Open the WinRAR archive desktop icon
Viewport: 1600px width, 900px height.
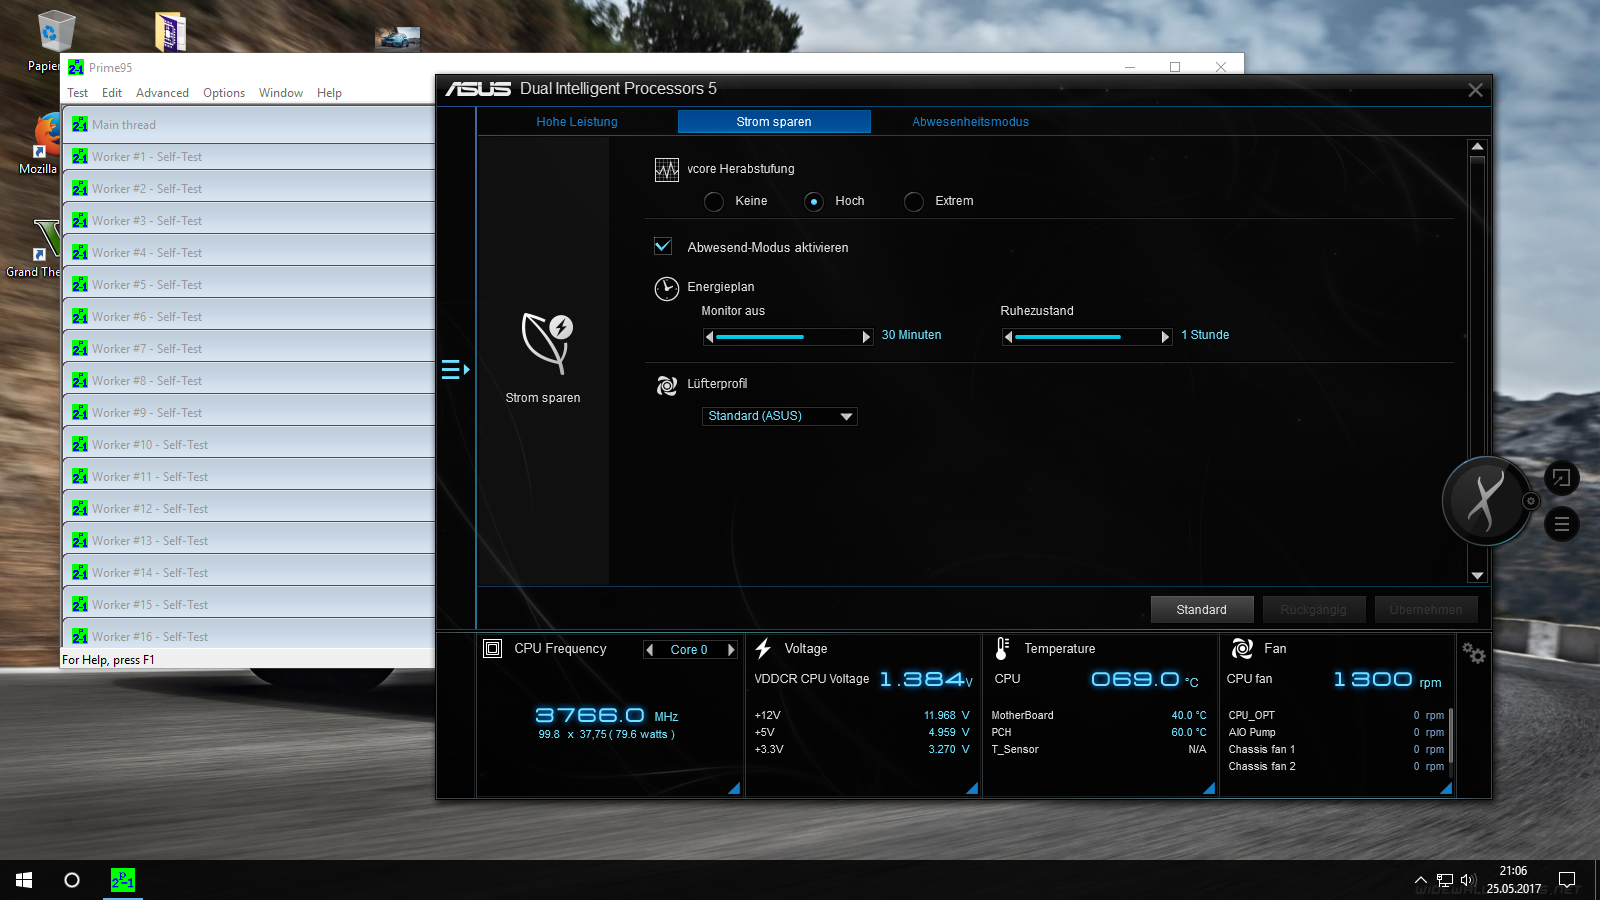[x=170, y=31]
